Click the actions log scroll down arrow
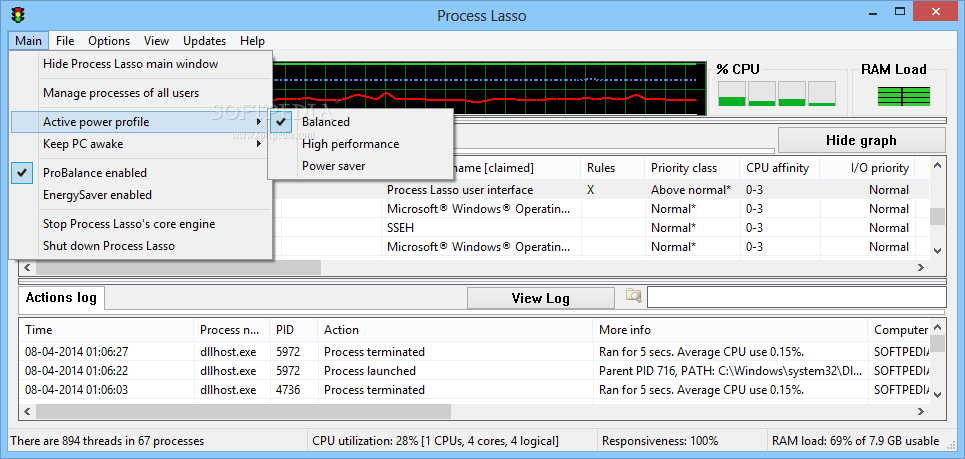This screenshot has height=459, width=965. pos(937,395)
